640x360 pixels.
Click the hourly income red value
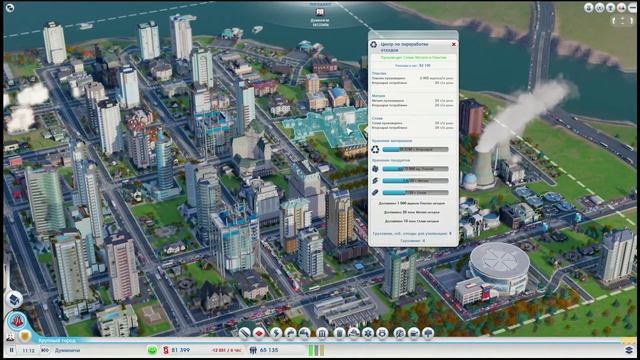point(227,350)
